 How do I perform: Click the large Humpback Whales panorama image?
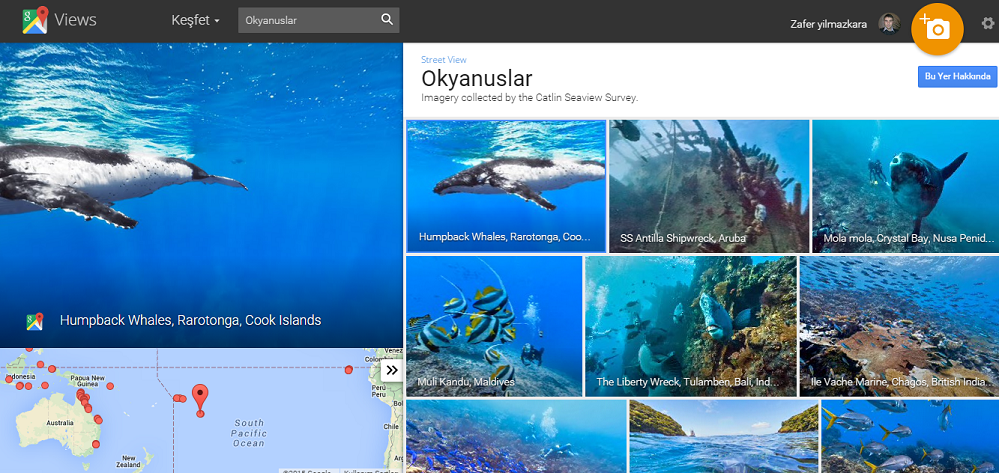[200, 180]
